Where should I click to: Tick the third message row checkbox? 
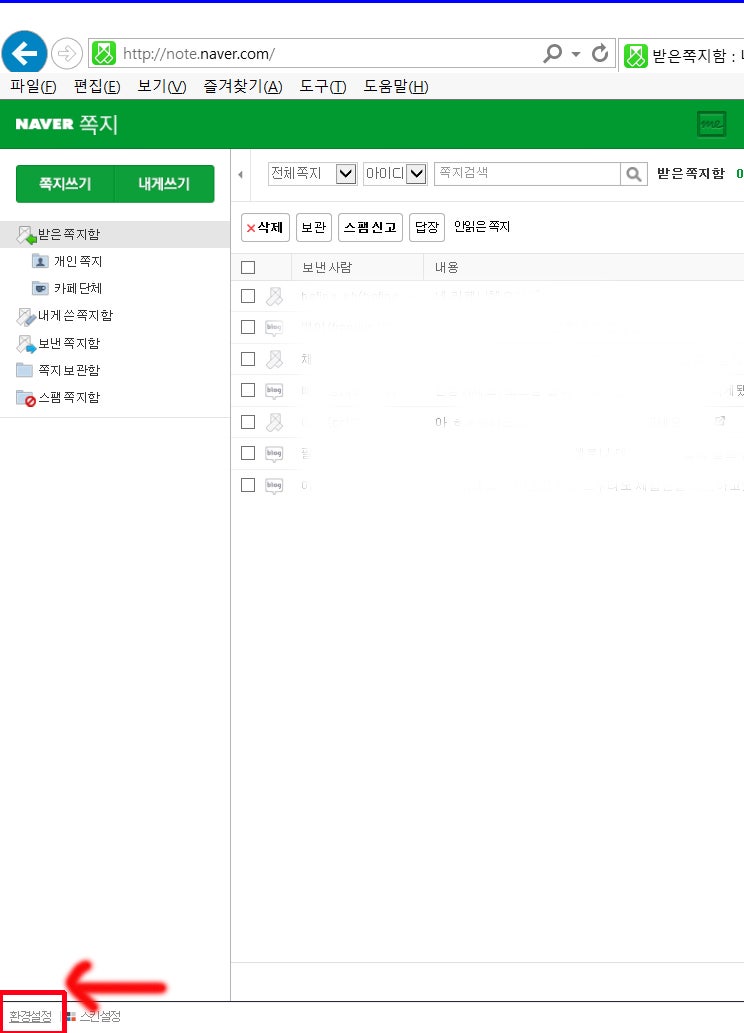248,358
